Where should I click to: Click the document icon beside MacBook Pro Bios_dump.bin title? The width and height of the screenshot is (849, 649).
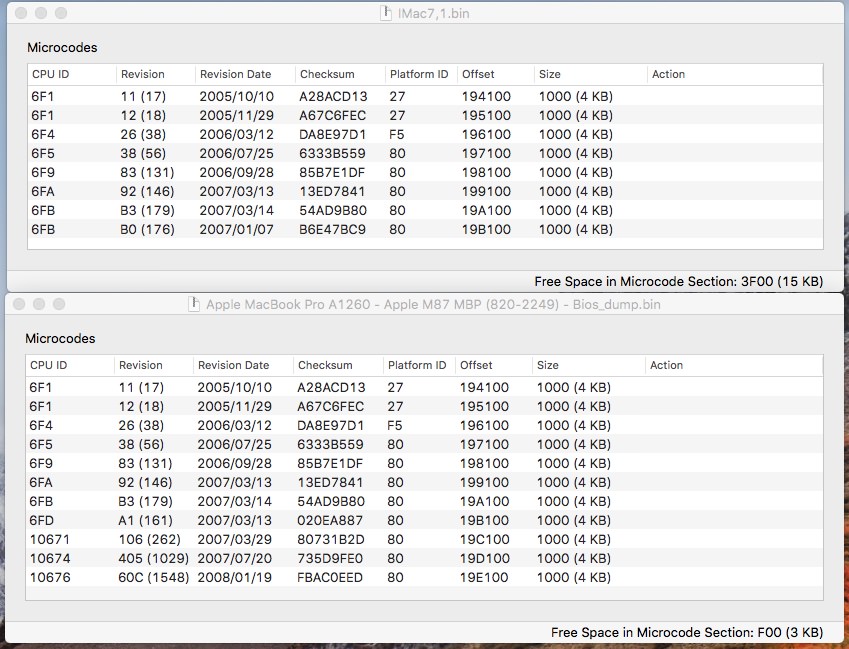tap(193, 304)
